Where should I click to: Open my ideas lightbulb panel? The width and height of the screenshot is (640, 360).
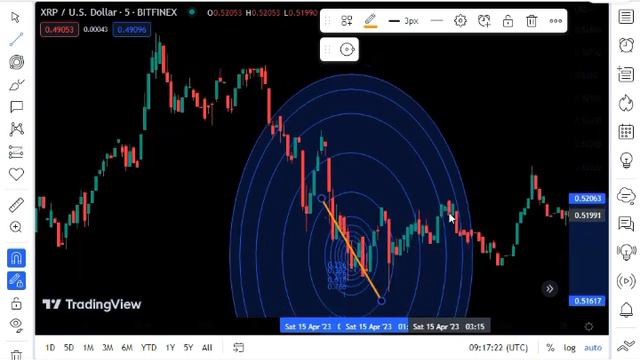[626, 160]
